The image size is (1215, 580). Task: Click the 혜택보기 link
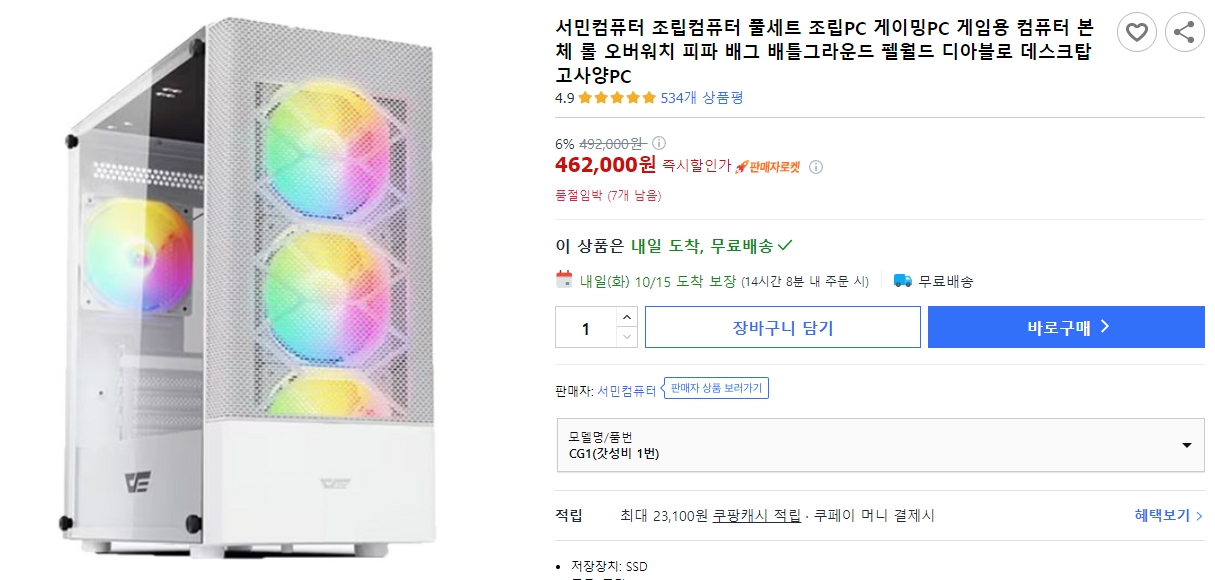[x=1160, y=514]
